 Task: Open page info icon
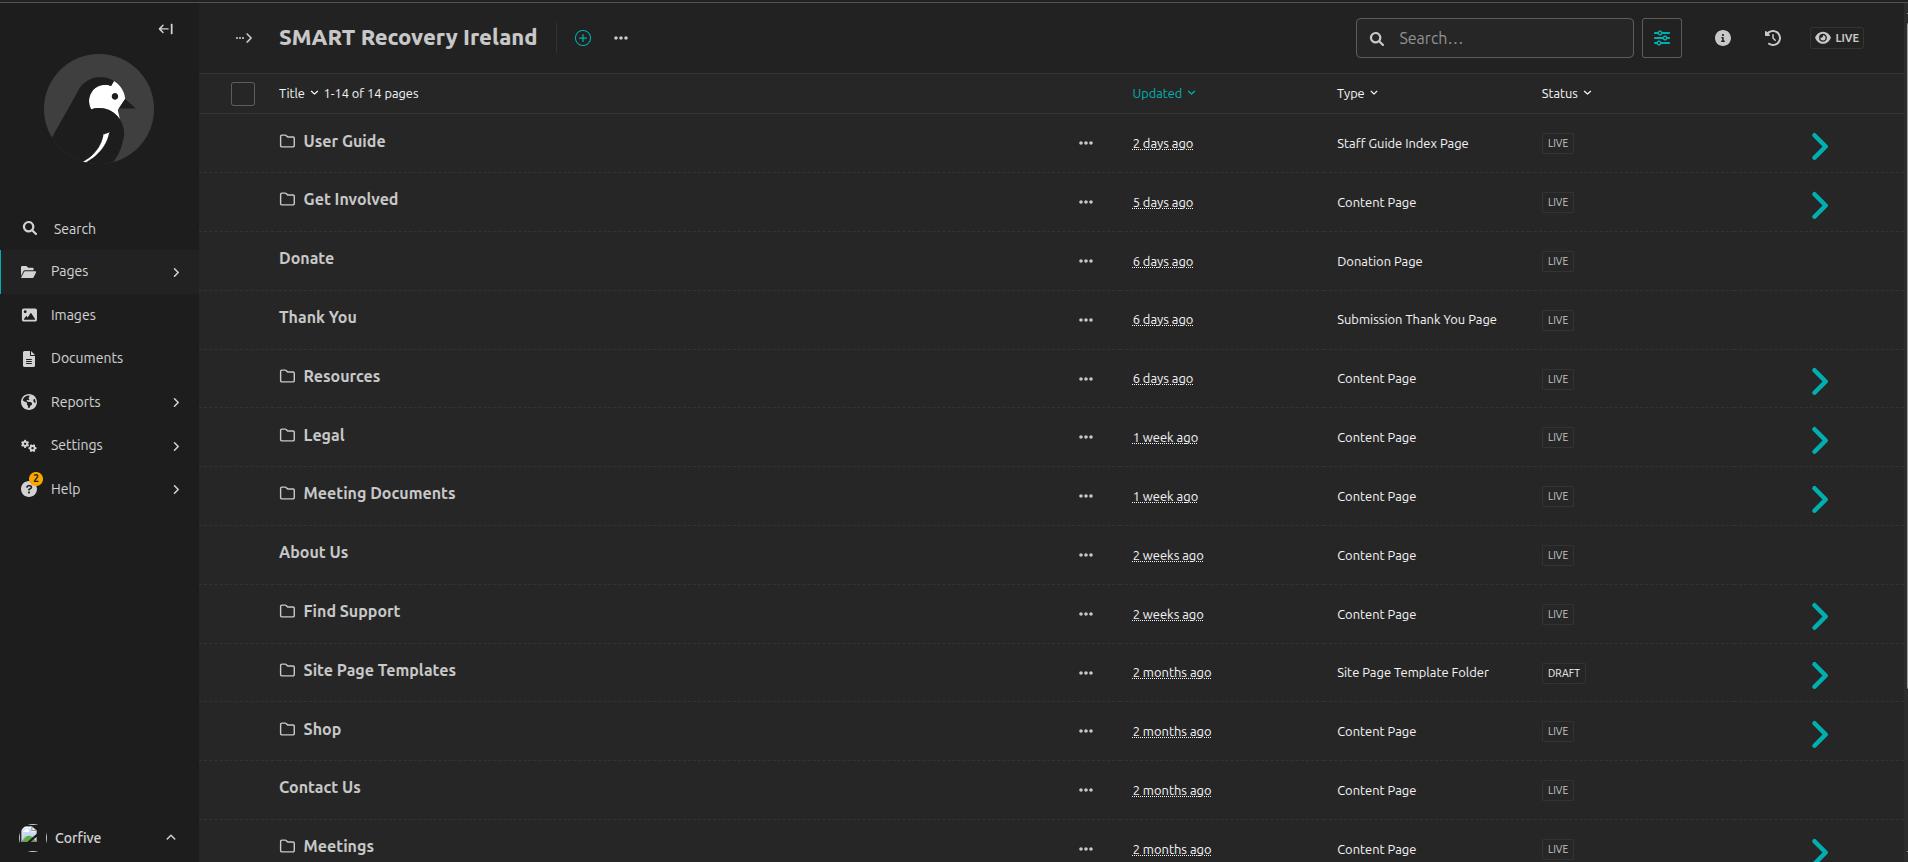1722,38
